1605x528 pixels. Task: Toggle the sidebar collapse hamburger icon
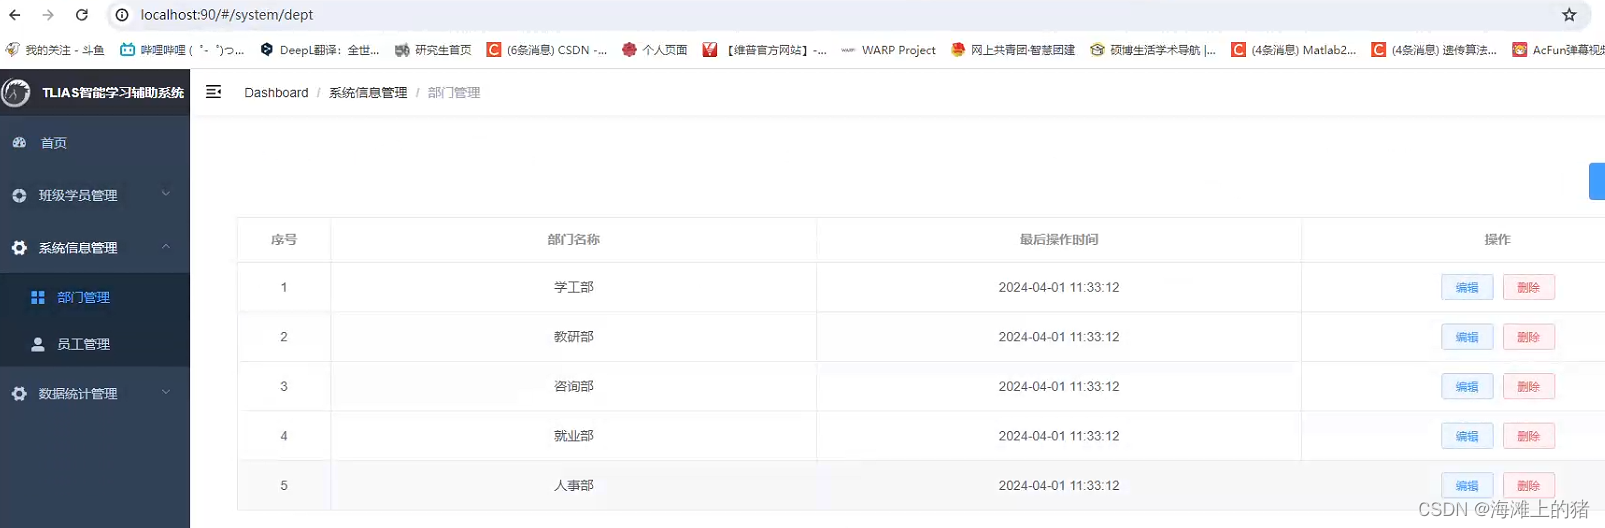[213, 92]
